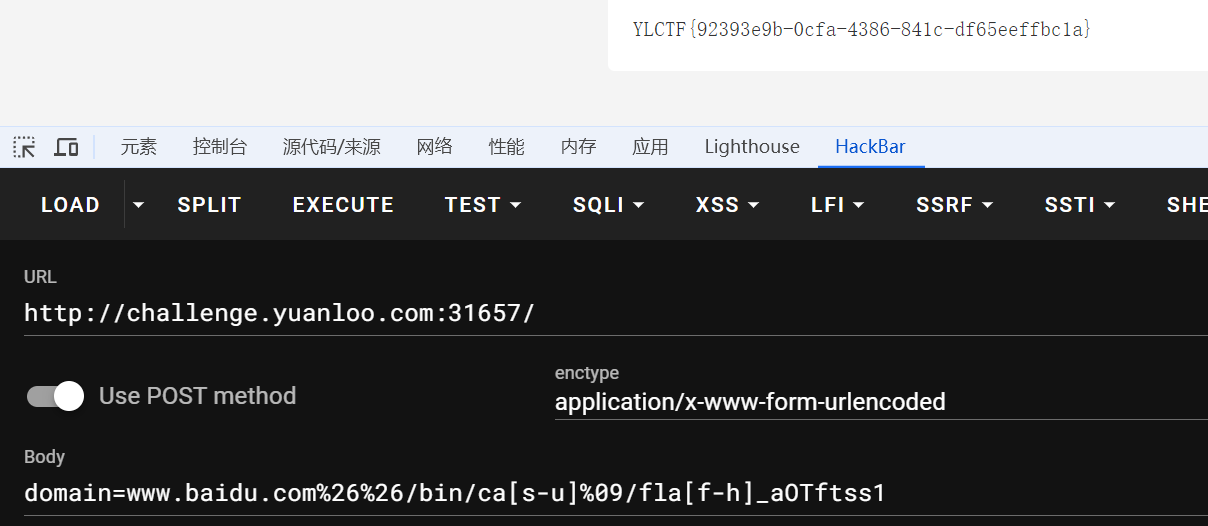Click EXECUTE to send the request
The height and width of the screenshot is (526, 1208).
point(343,205)
